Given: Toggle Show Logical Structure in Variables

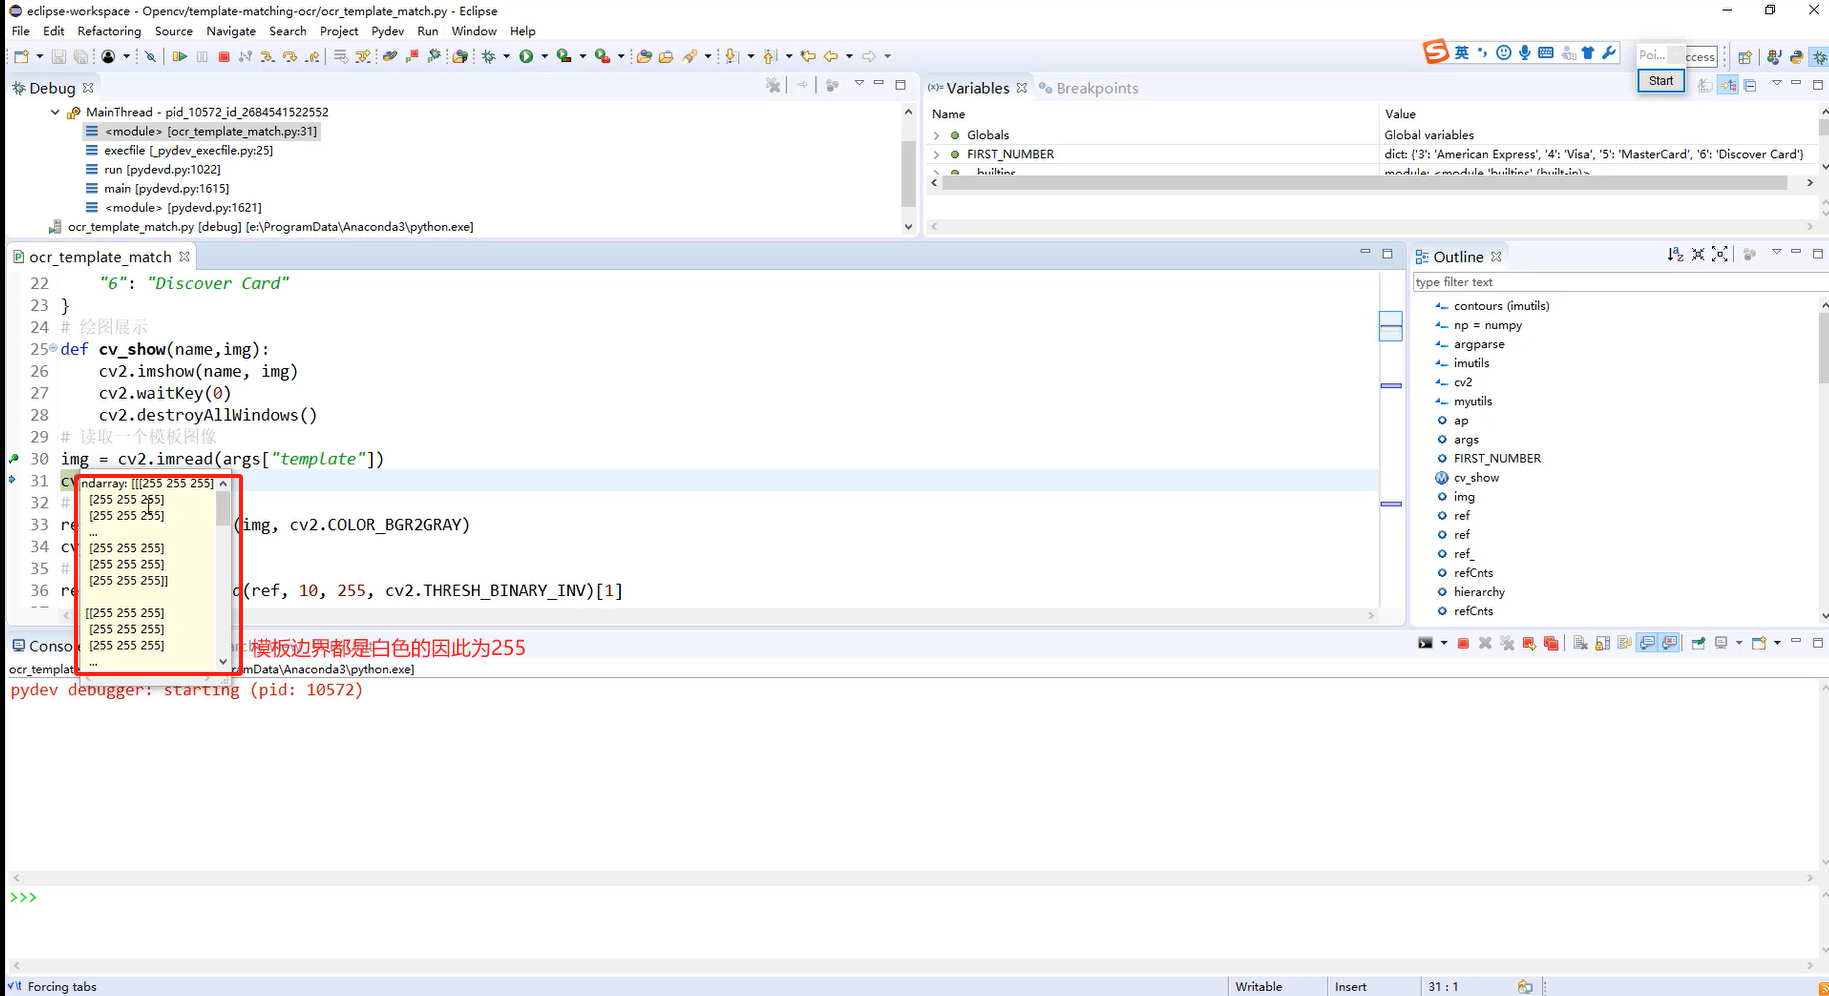Looking at the screenshot, I should click(1728, 85).
